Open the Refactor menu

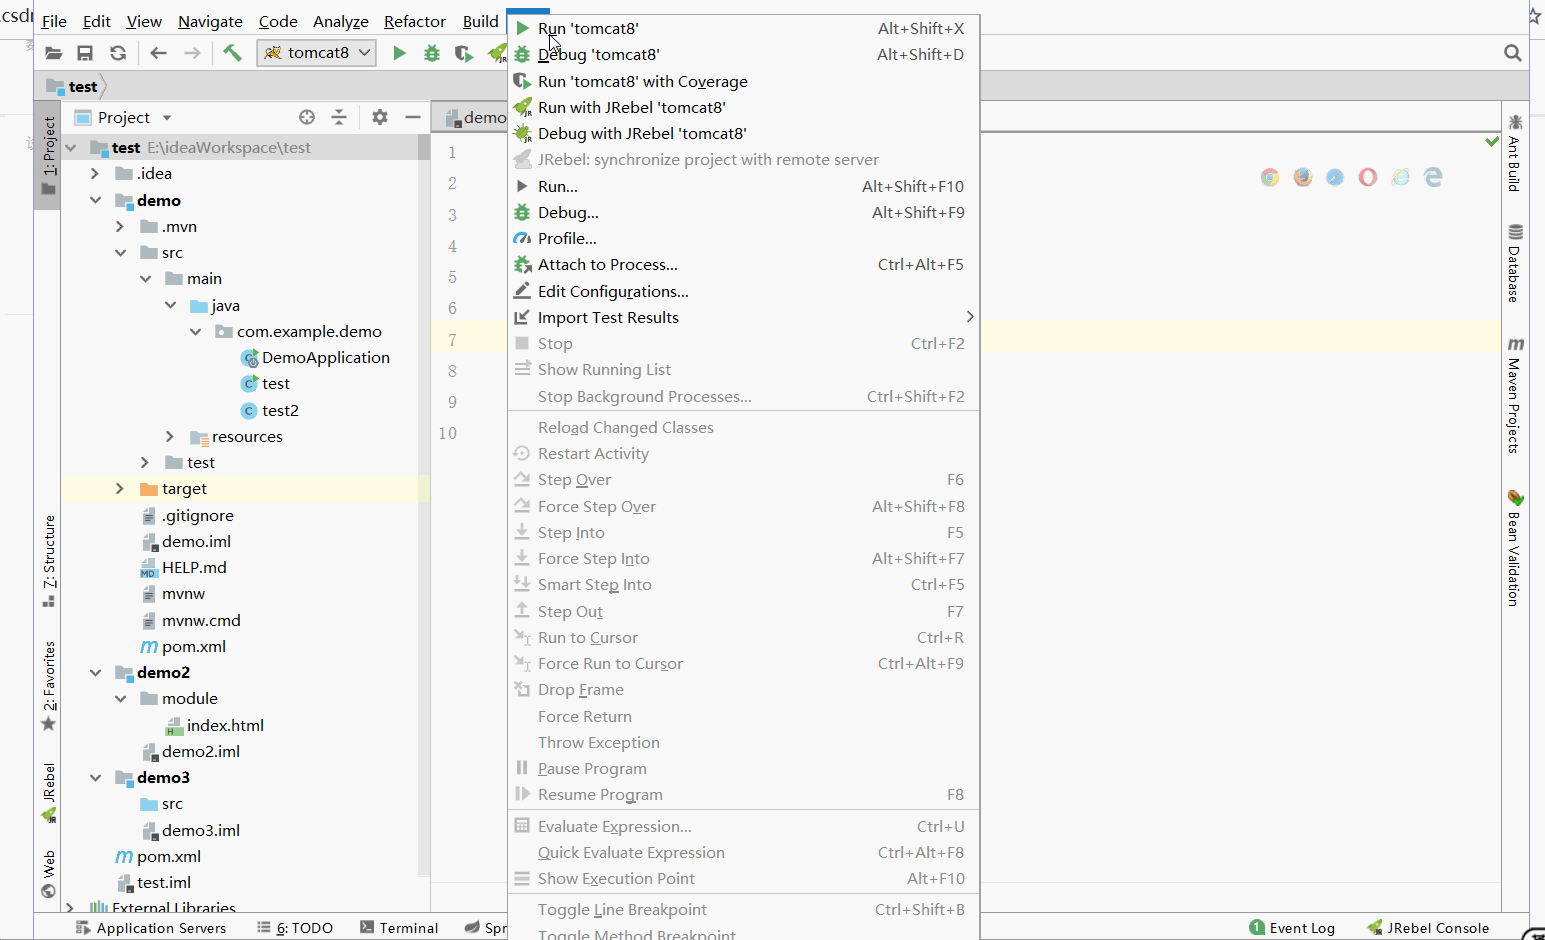click(x=414, y=21)
